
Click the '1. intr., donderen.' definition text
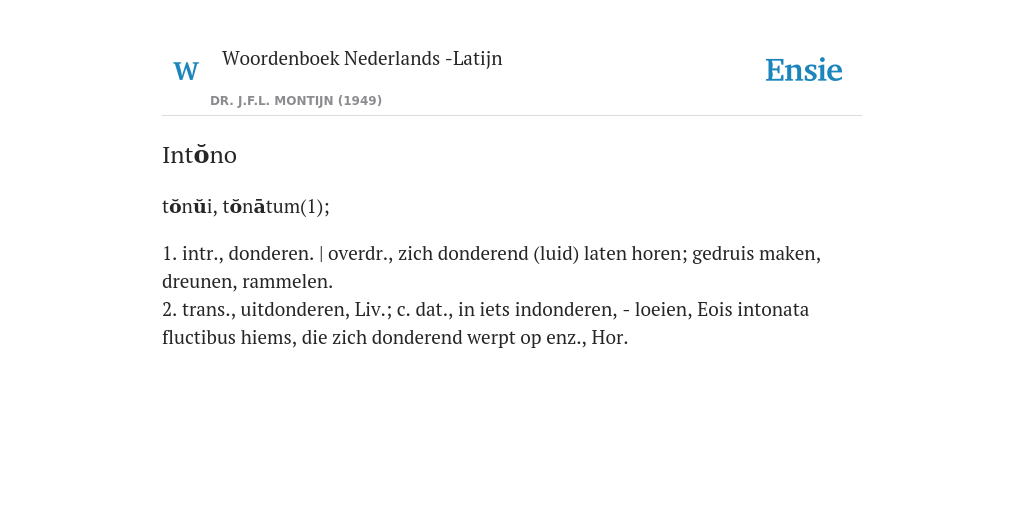[x=238, y=253]
